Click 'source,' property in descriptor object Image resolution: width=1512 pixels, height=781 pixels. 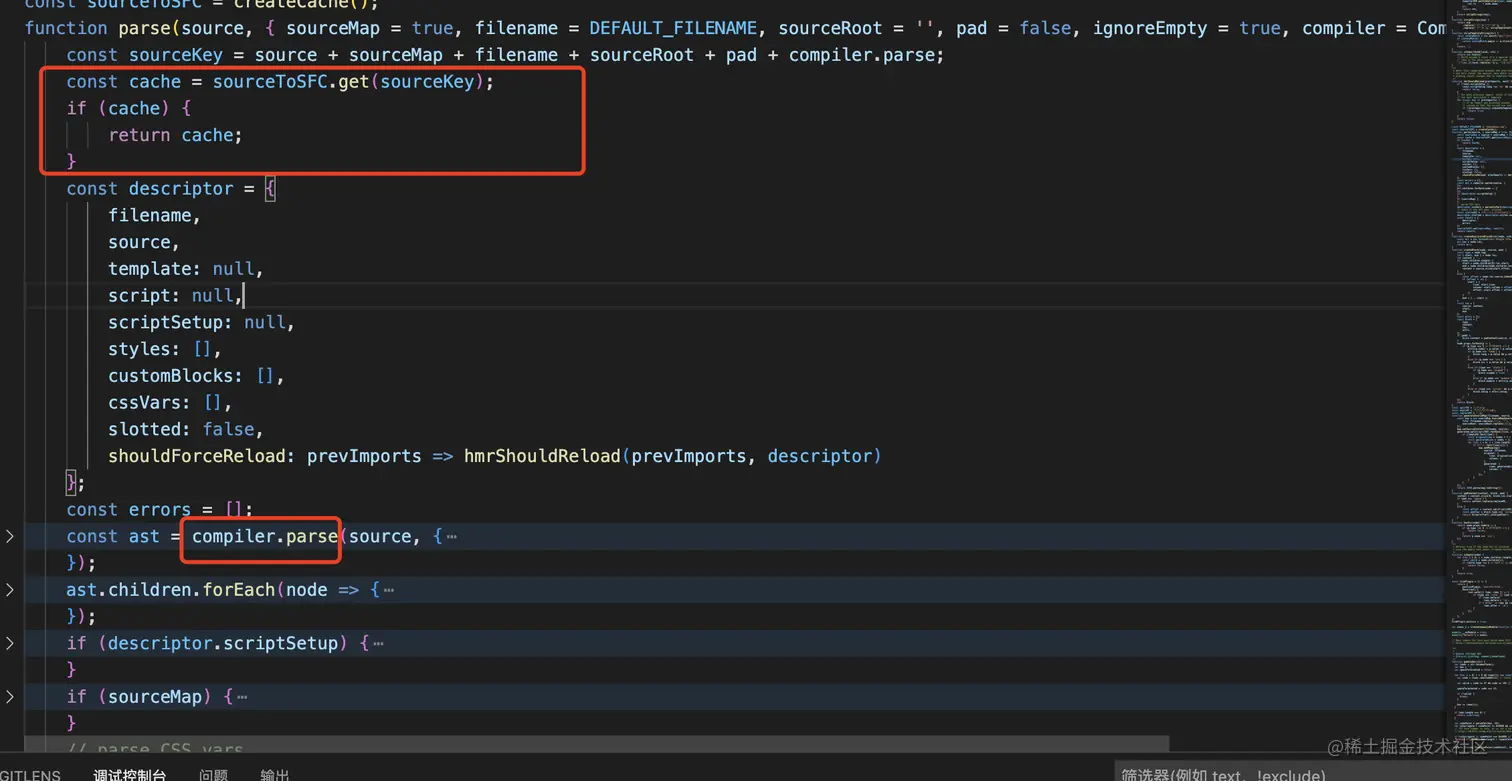pyautogui.click(x=145, y=242)
